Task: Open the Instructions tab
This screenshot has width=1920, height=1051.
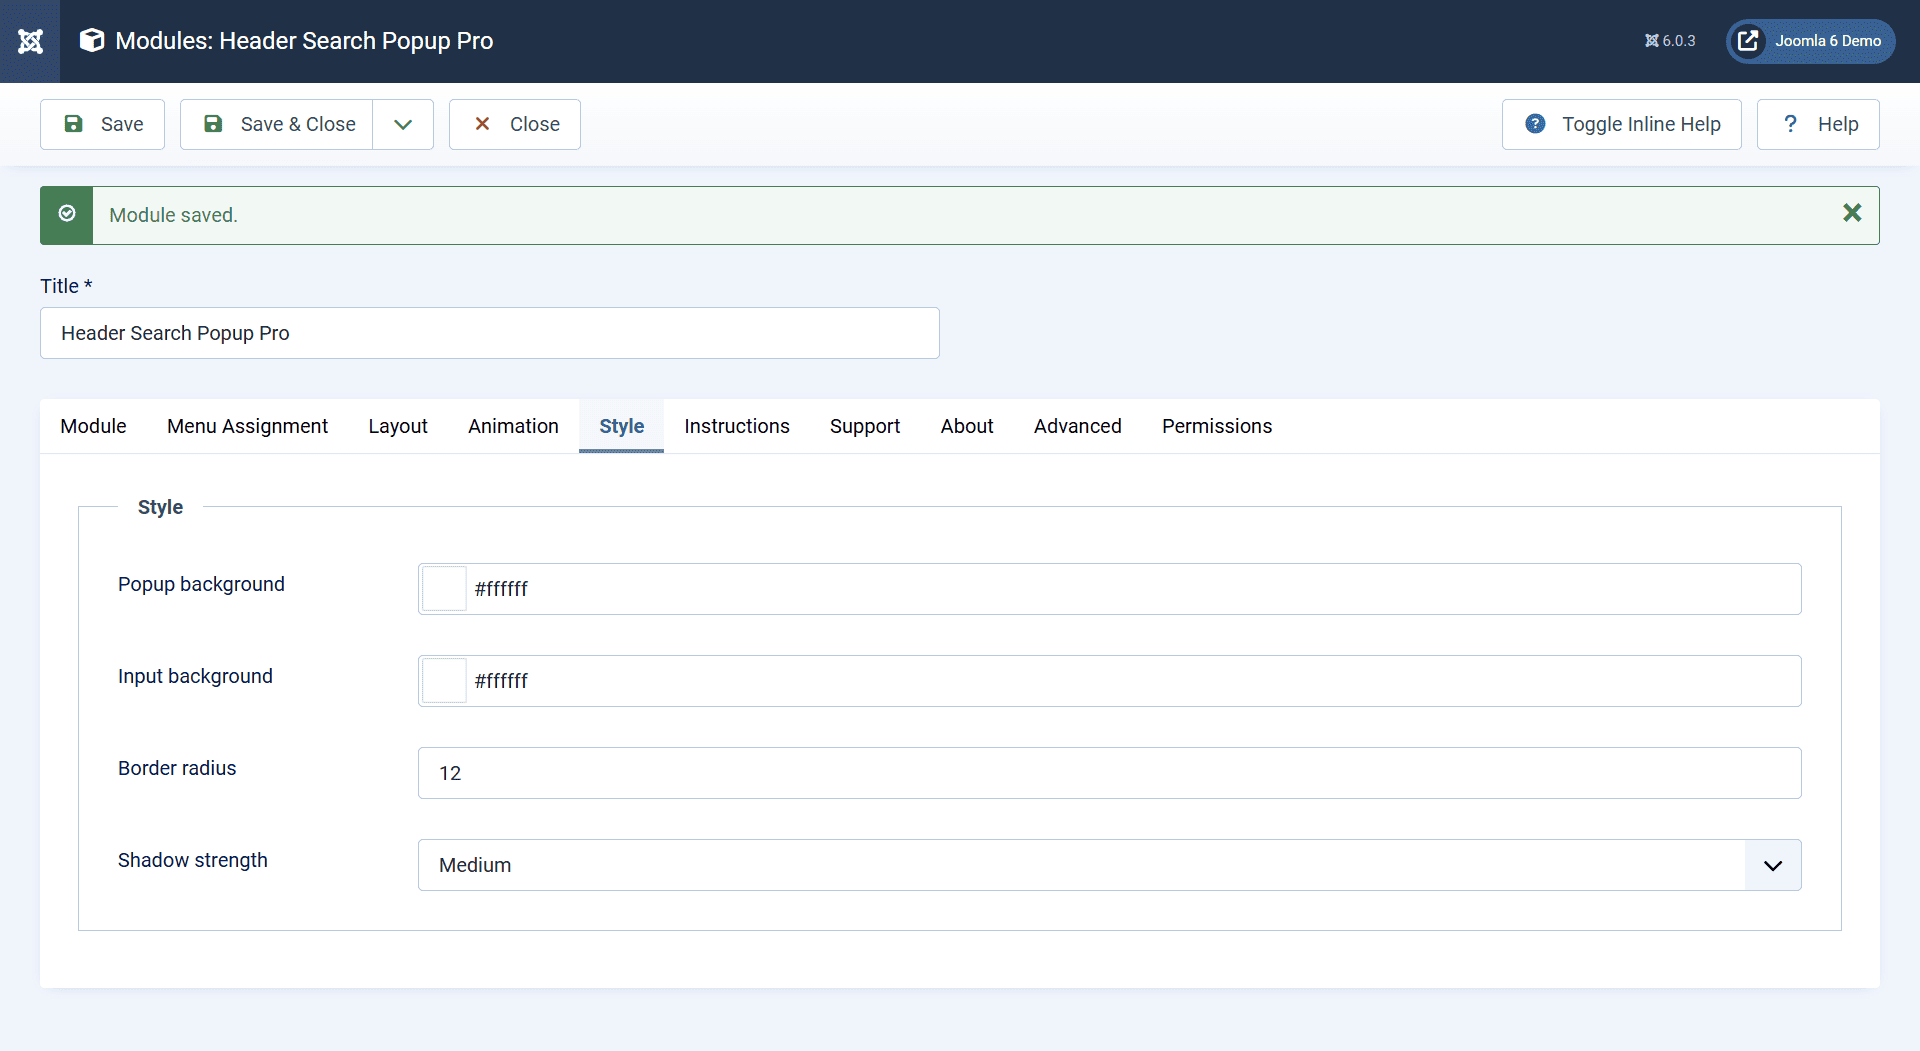Action: click(737, 426)
